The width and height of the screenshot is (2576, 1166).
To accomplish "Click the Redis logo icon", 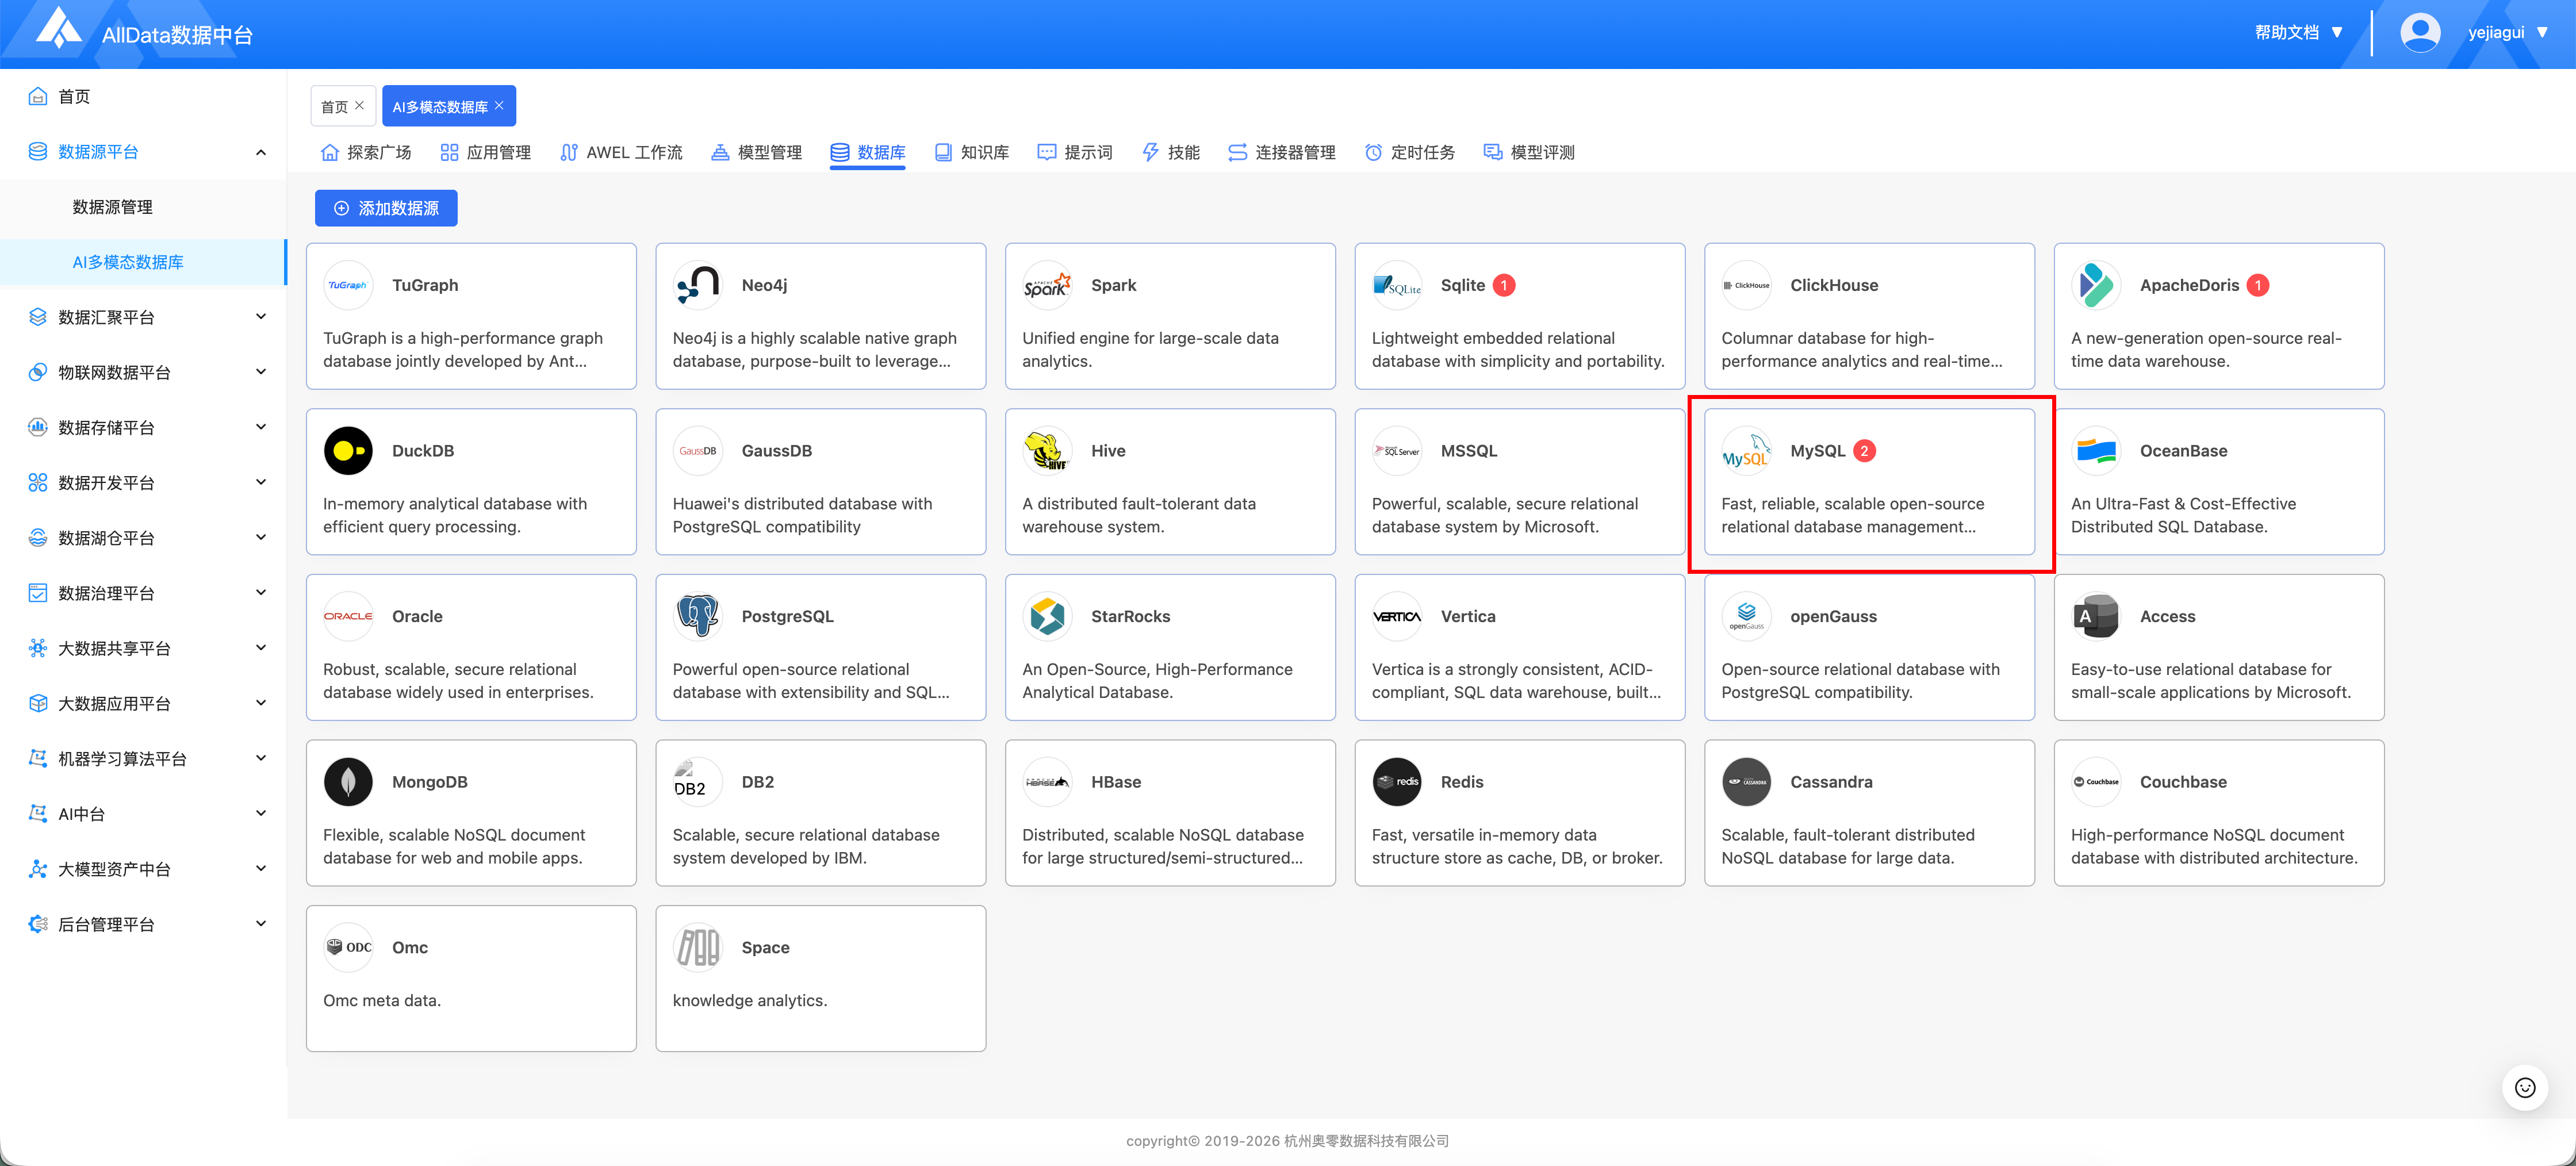I will click(1397, 782).
